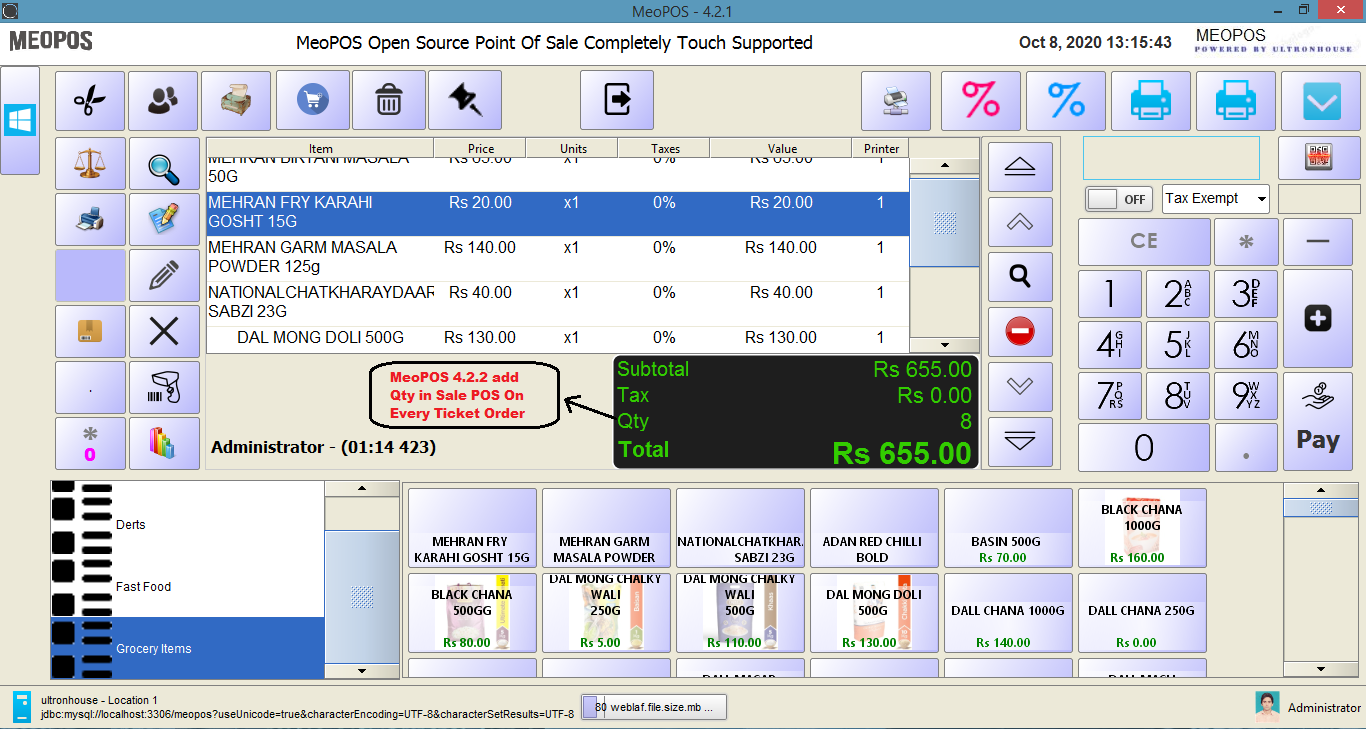Viewport: 1366px width, 729px height.
Task: Add BLACK CHANA 1000G product with image
Action: click(1141, 528)
